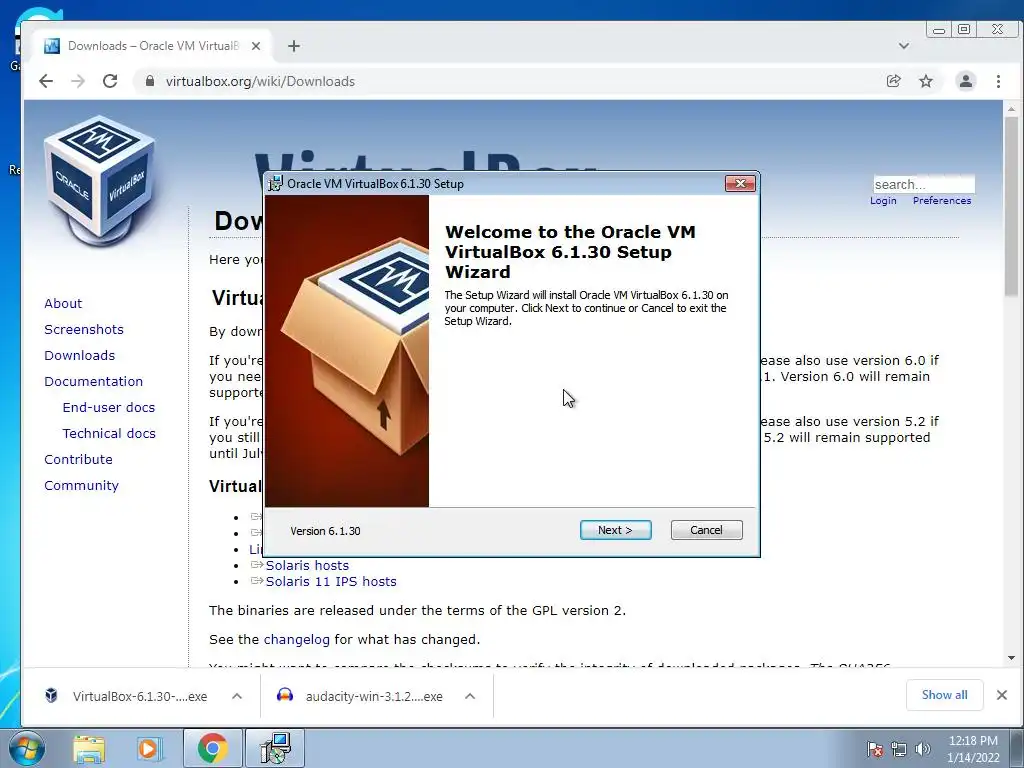Click the page scrollbar up arrow
This screenshot has height=768, width=1024.
(1011, 108)
